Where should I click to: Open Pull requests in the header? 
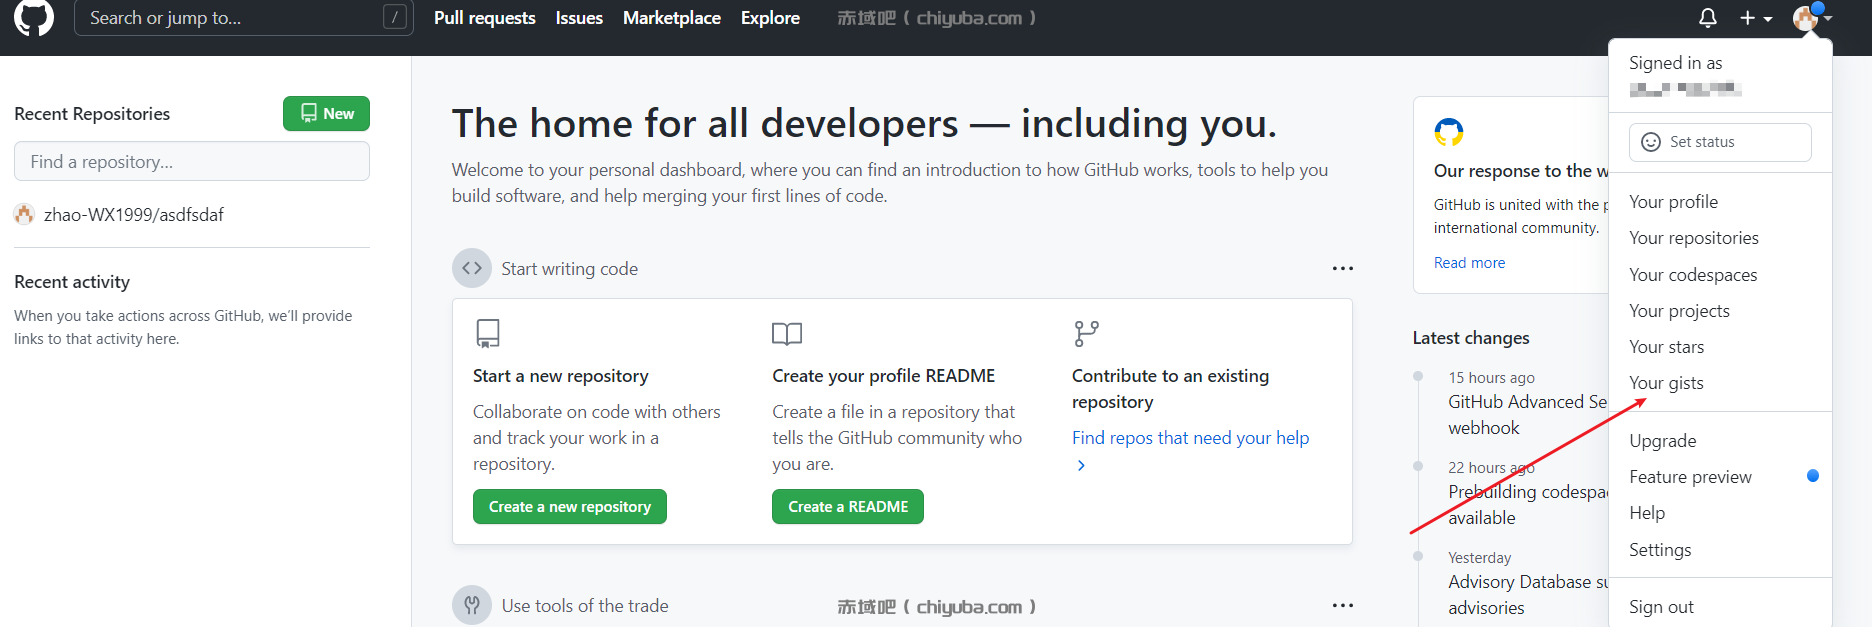tap(485, 18)
